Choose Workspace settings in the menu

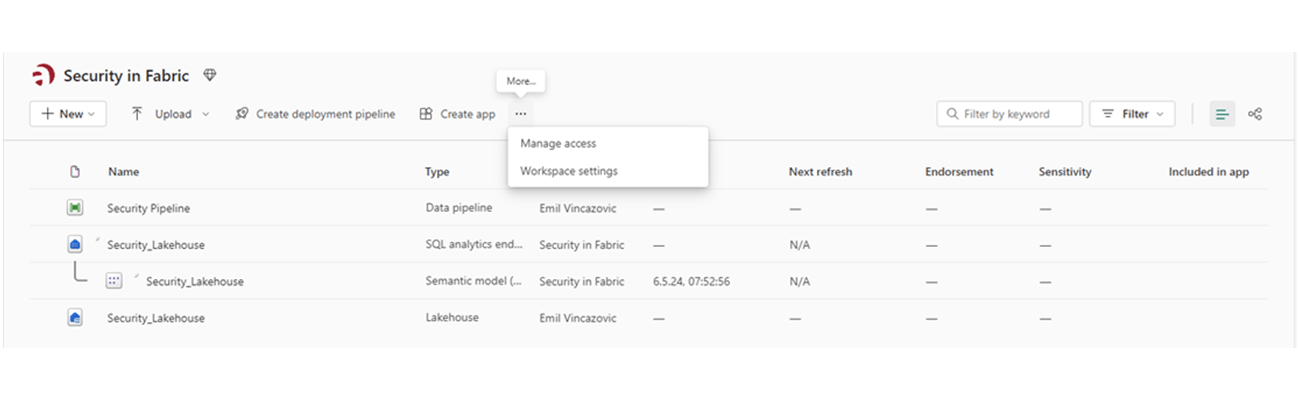[569, 171]
